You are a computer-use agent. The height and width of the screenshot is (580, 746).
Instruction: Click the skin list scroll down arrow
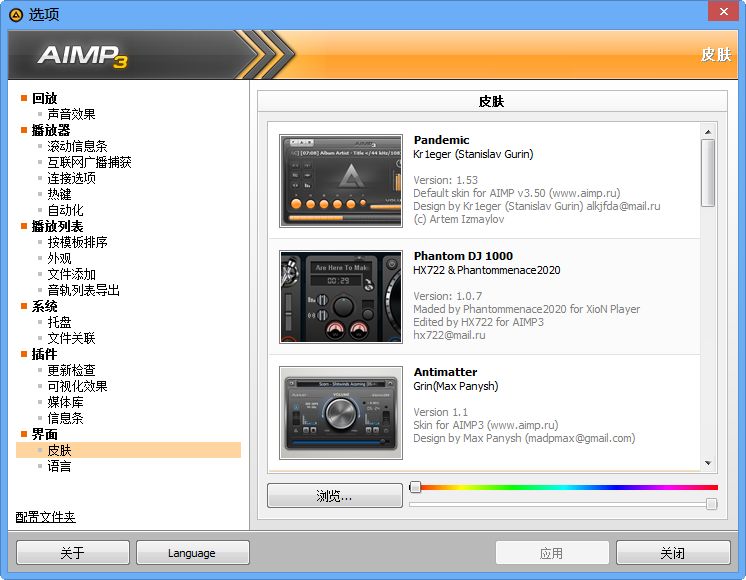pyautogui.click(x=708, y=463)
